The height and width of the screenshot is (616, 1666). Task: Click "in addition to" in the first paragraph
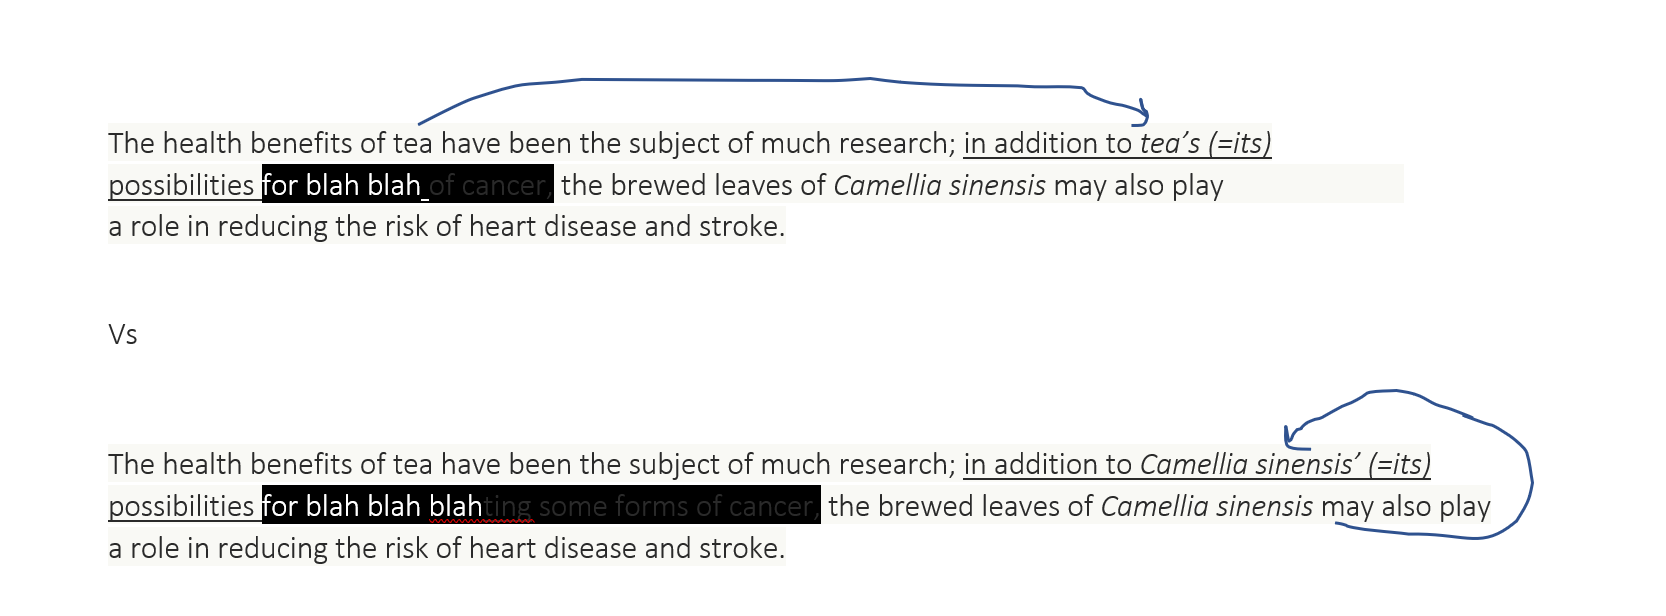click(x=1047, y=144)
